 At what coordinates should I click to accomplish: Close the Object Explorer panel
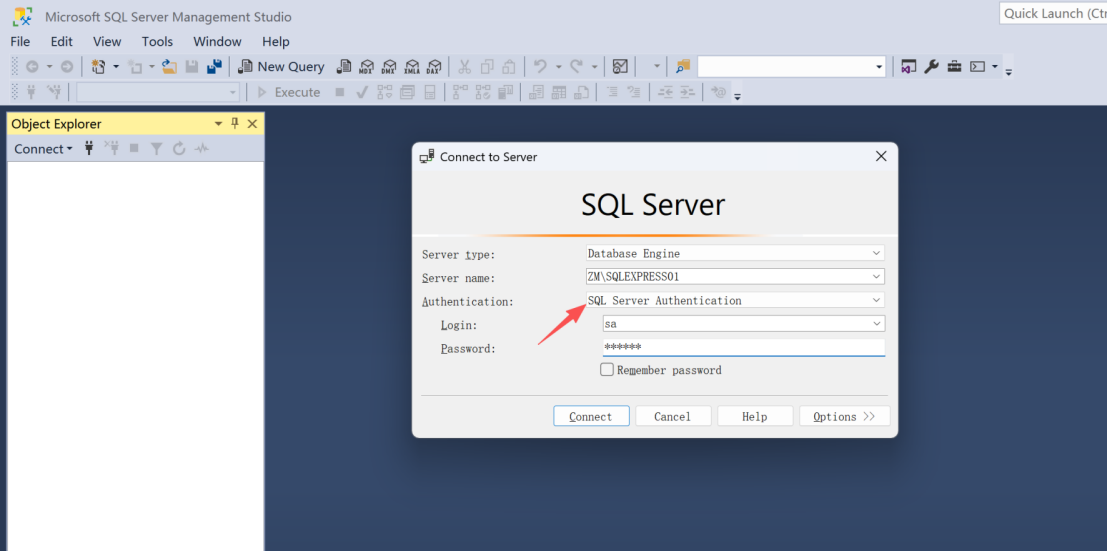[x=252, y=124]
